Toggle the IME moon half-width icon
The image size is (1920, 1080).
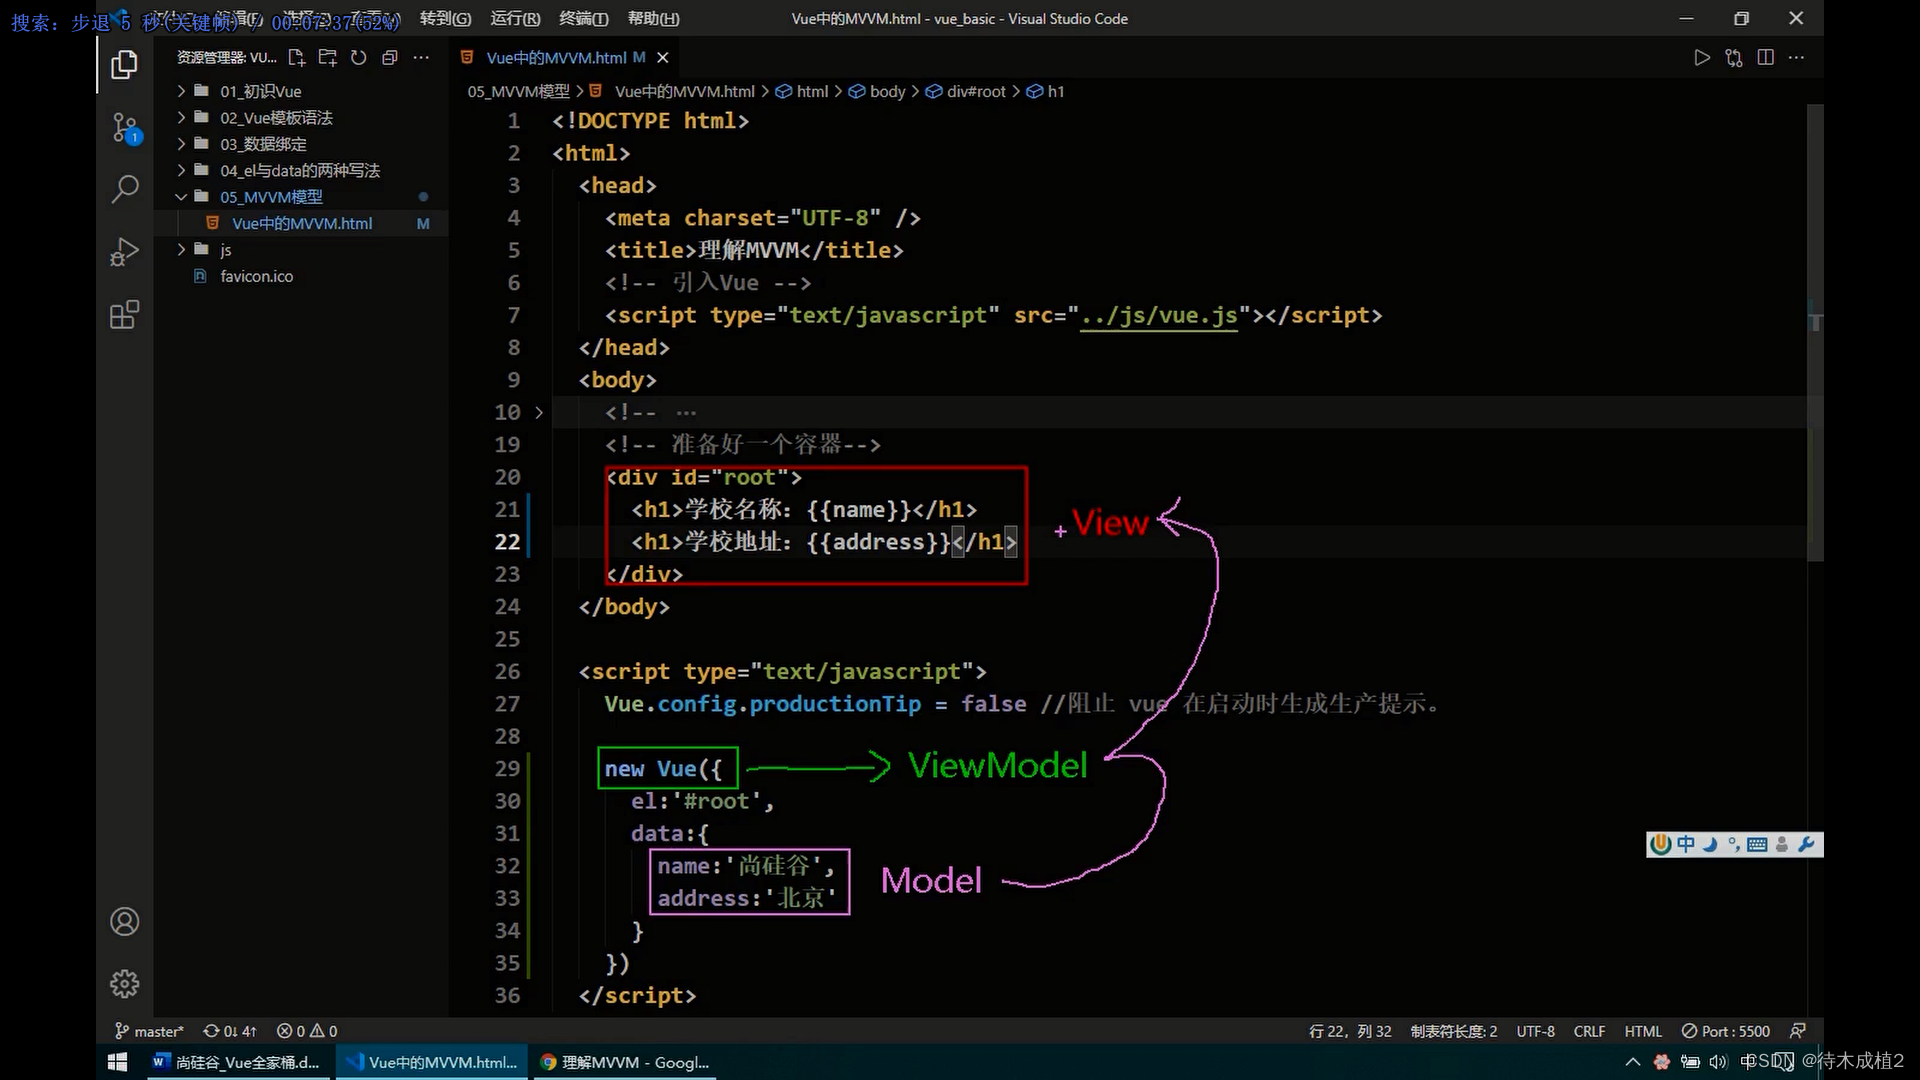click(x=1710, y=844)
